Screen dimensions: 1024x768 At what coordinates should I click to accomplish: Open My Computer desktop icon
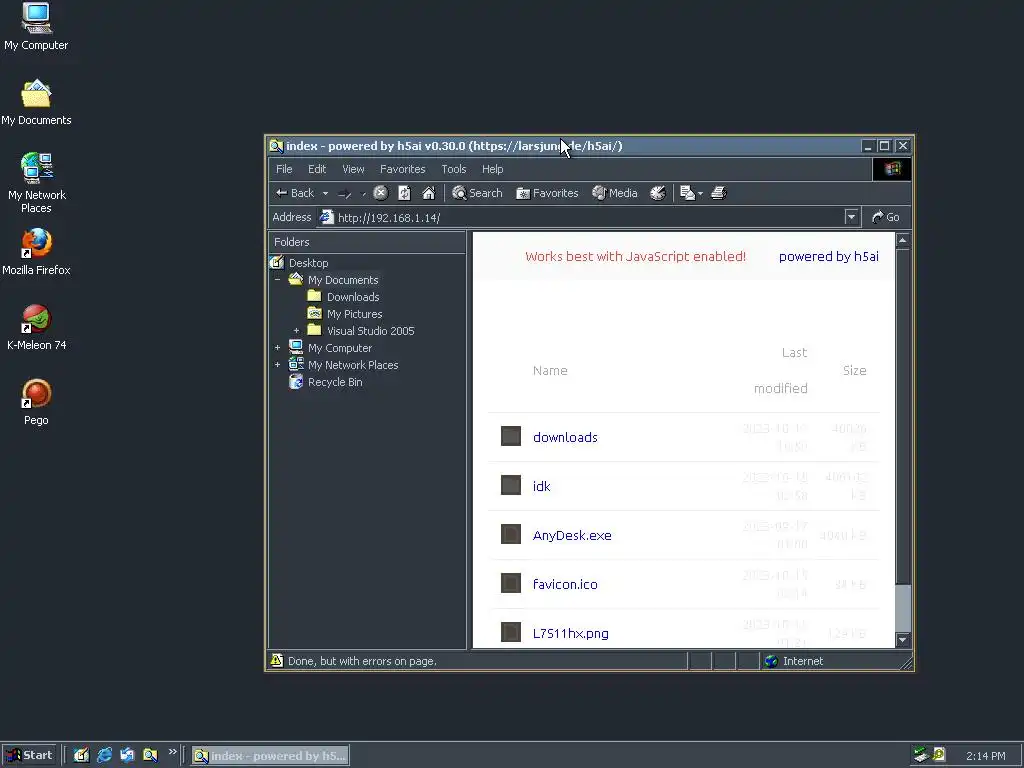point(36,26)
